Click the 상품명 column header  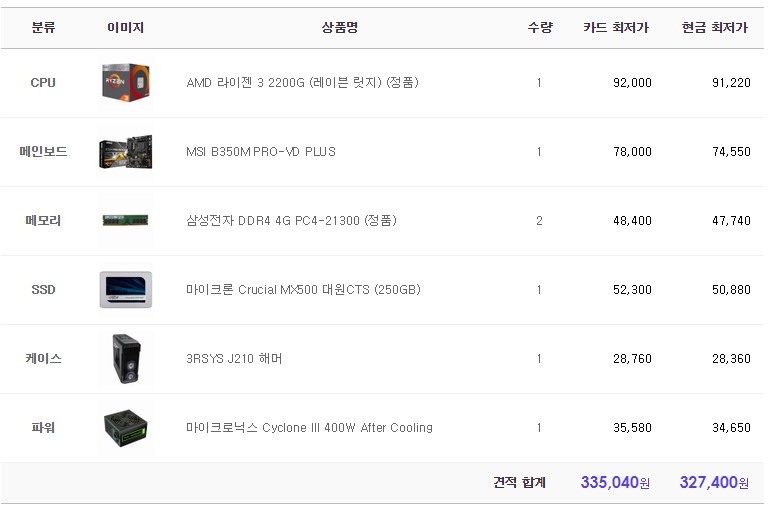(x=340, y=28)
